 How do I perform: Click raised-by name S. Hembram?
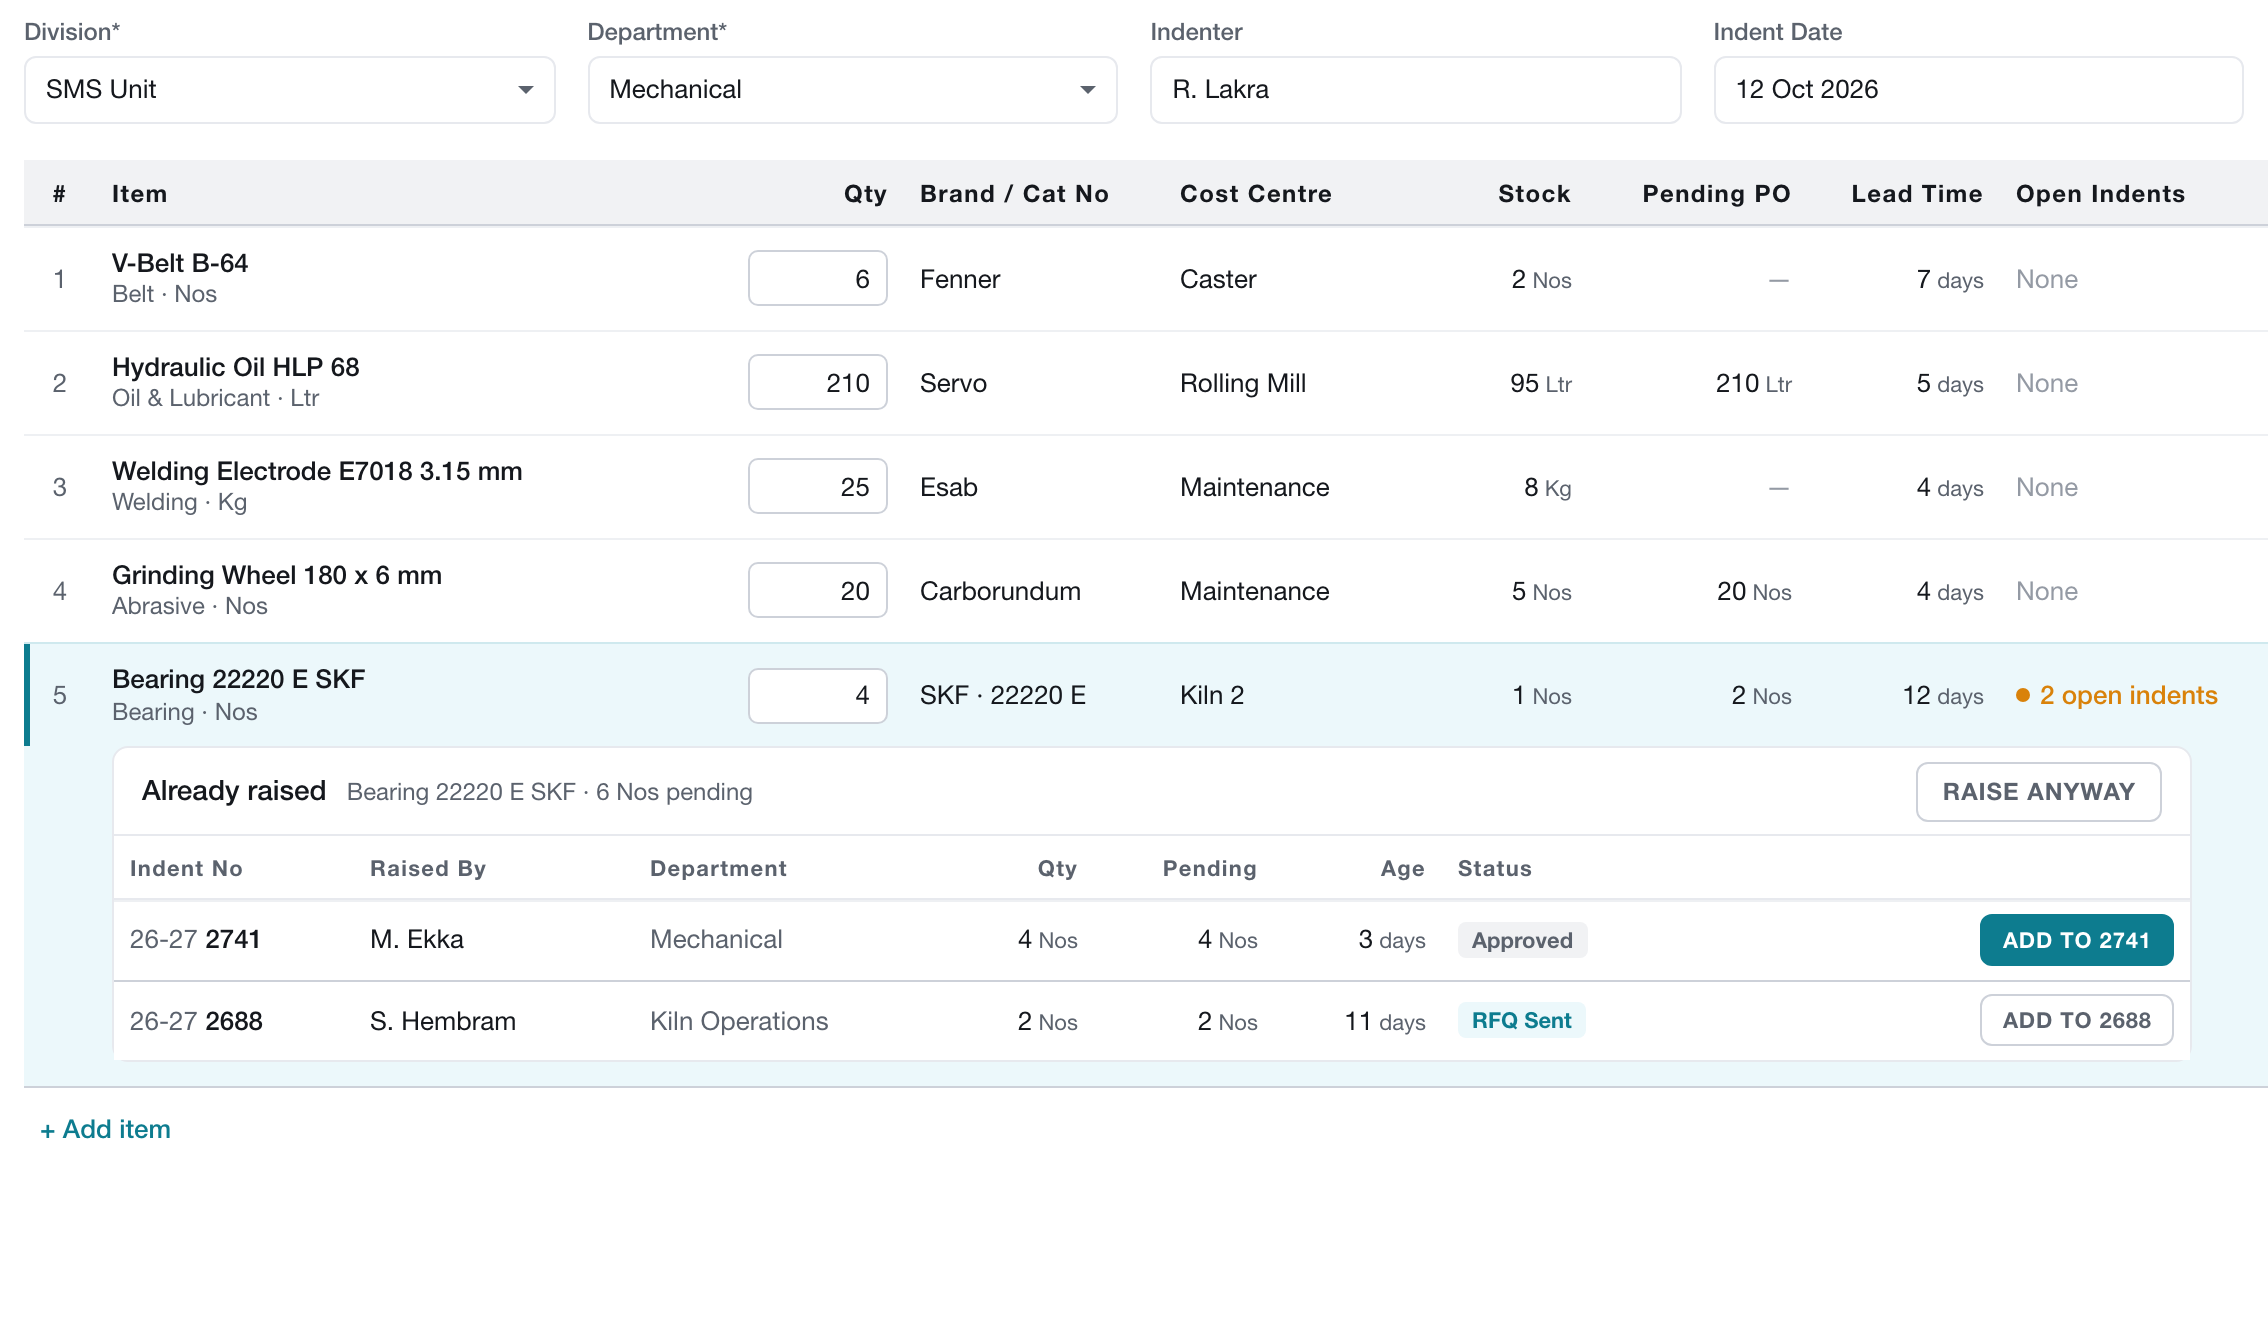coord(443,1021)
